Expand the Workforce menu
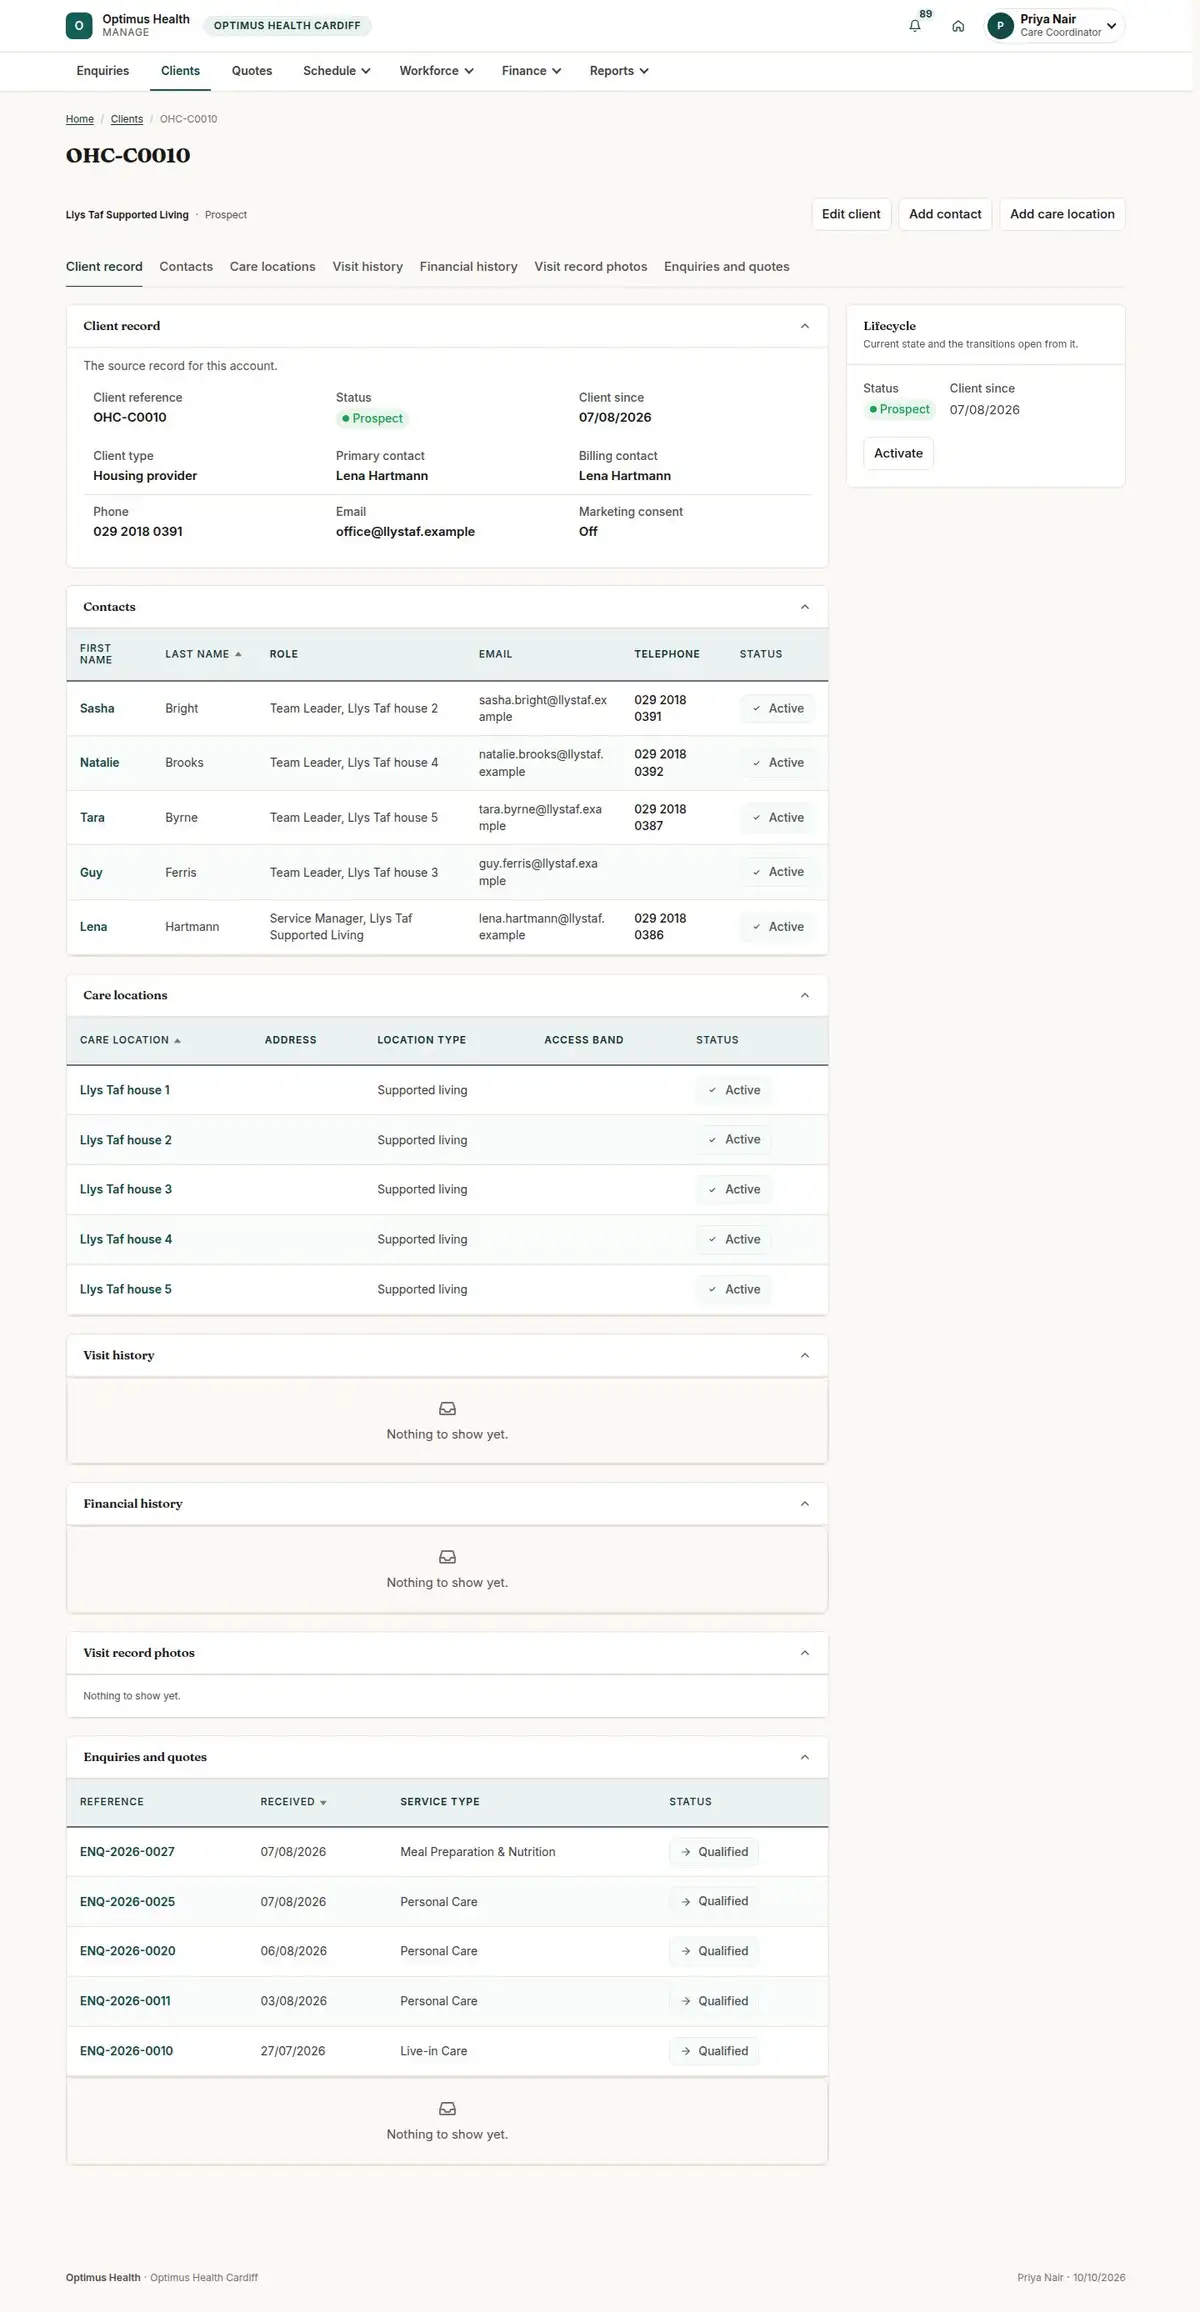This screenshot has height=2312, width=1200. pos(437,71)
